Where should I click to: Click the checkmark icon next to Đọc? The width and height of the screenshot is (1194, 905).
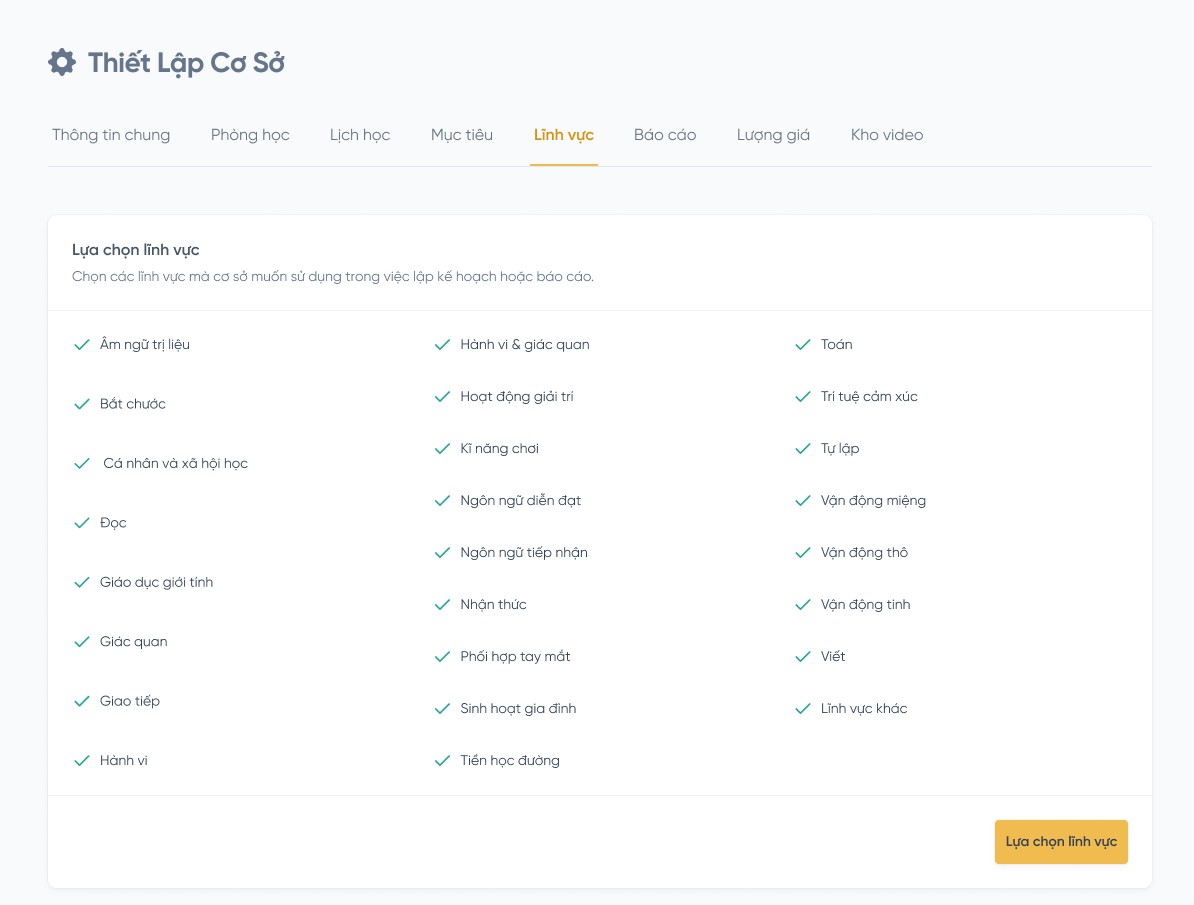pyautogui.click(x=82, y=523)
